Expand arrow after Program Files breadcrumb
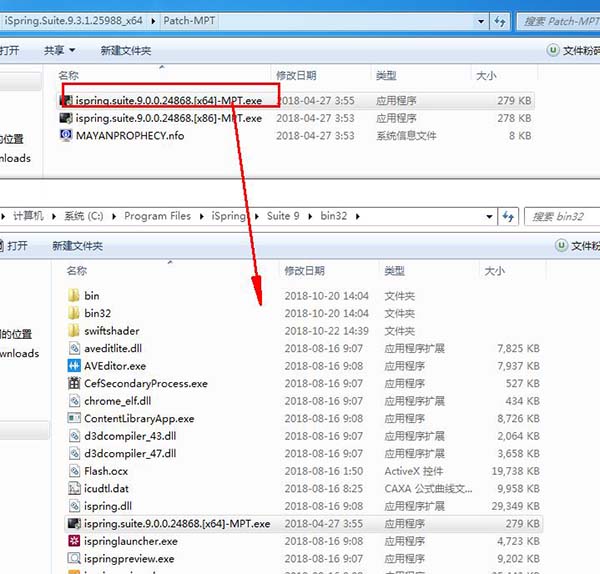The height and width of the screenshot is (574, 600). [x=202, y=217]
